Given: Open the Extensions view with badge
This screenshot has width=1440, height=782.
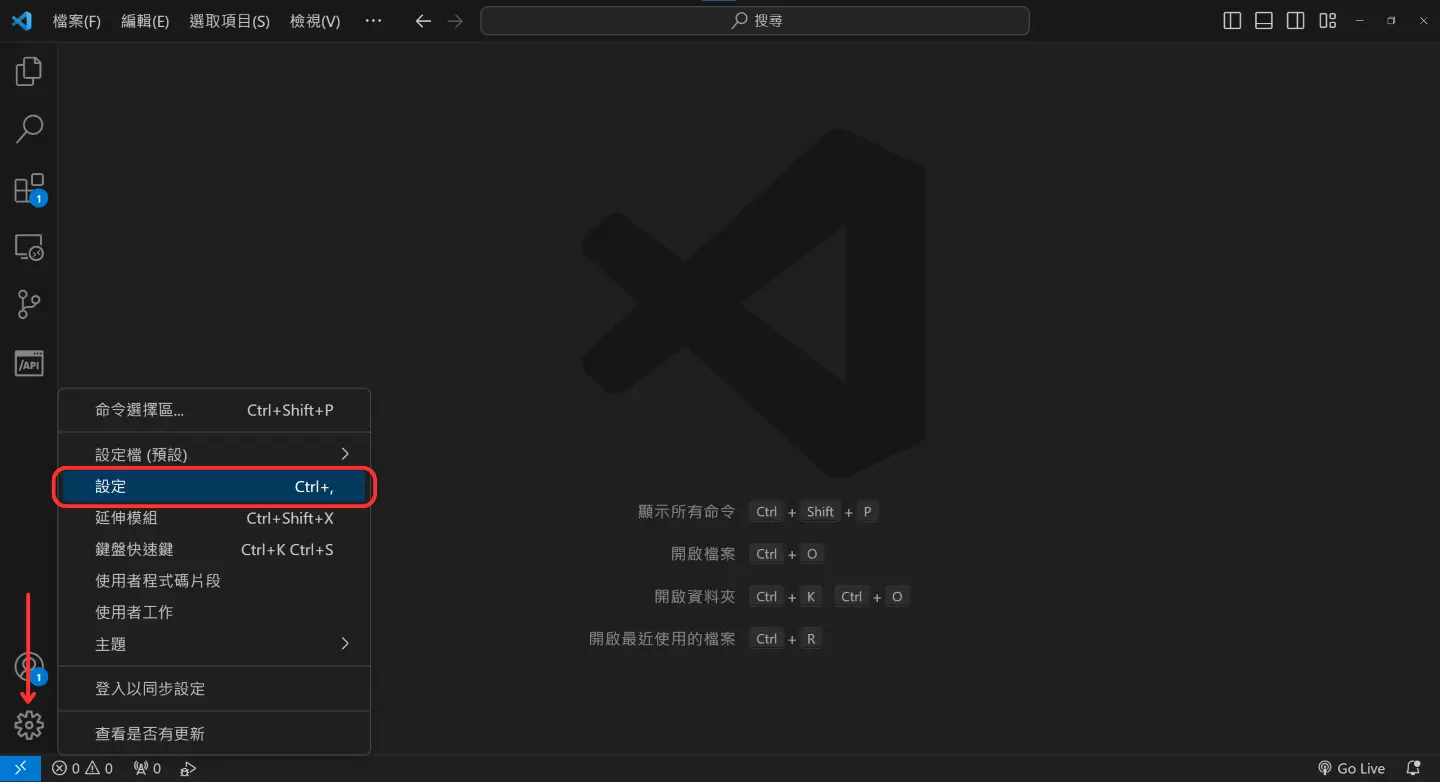Looking at the screenshot, I should 29,189.
